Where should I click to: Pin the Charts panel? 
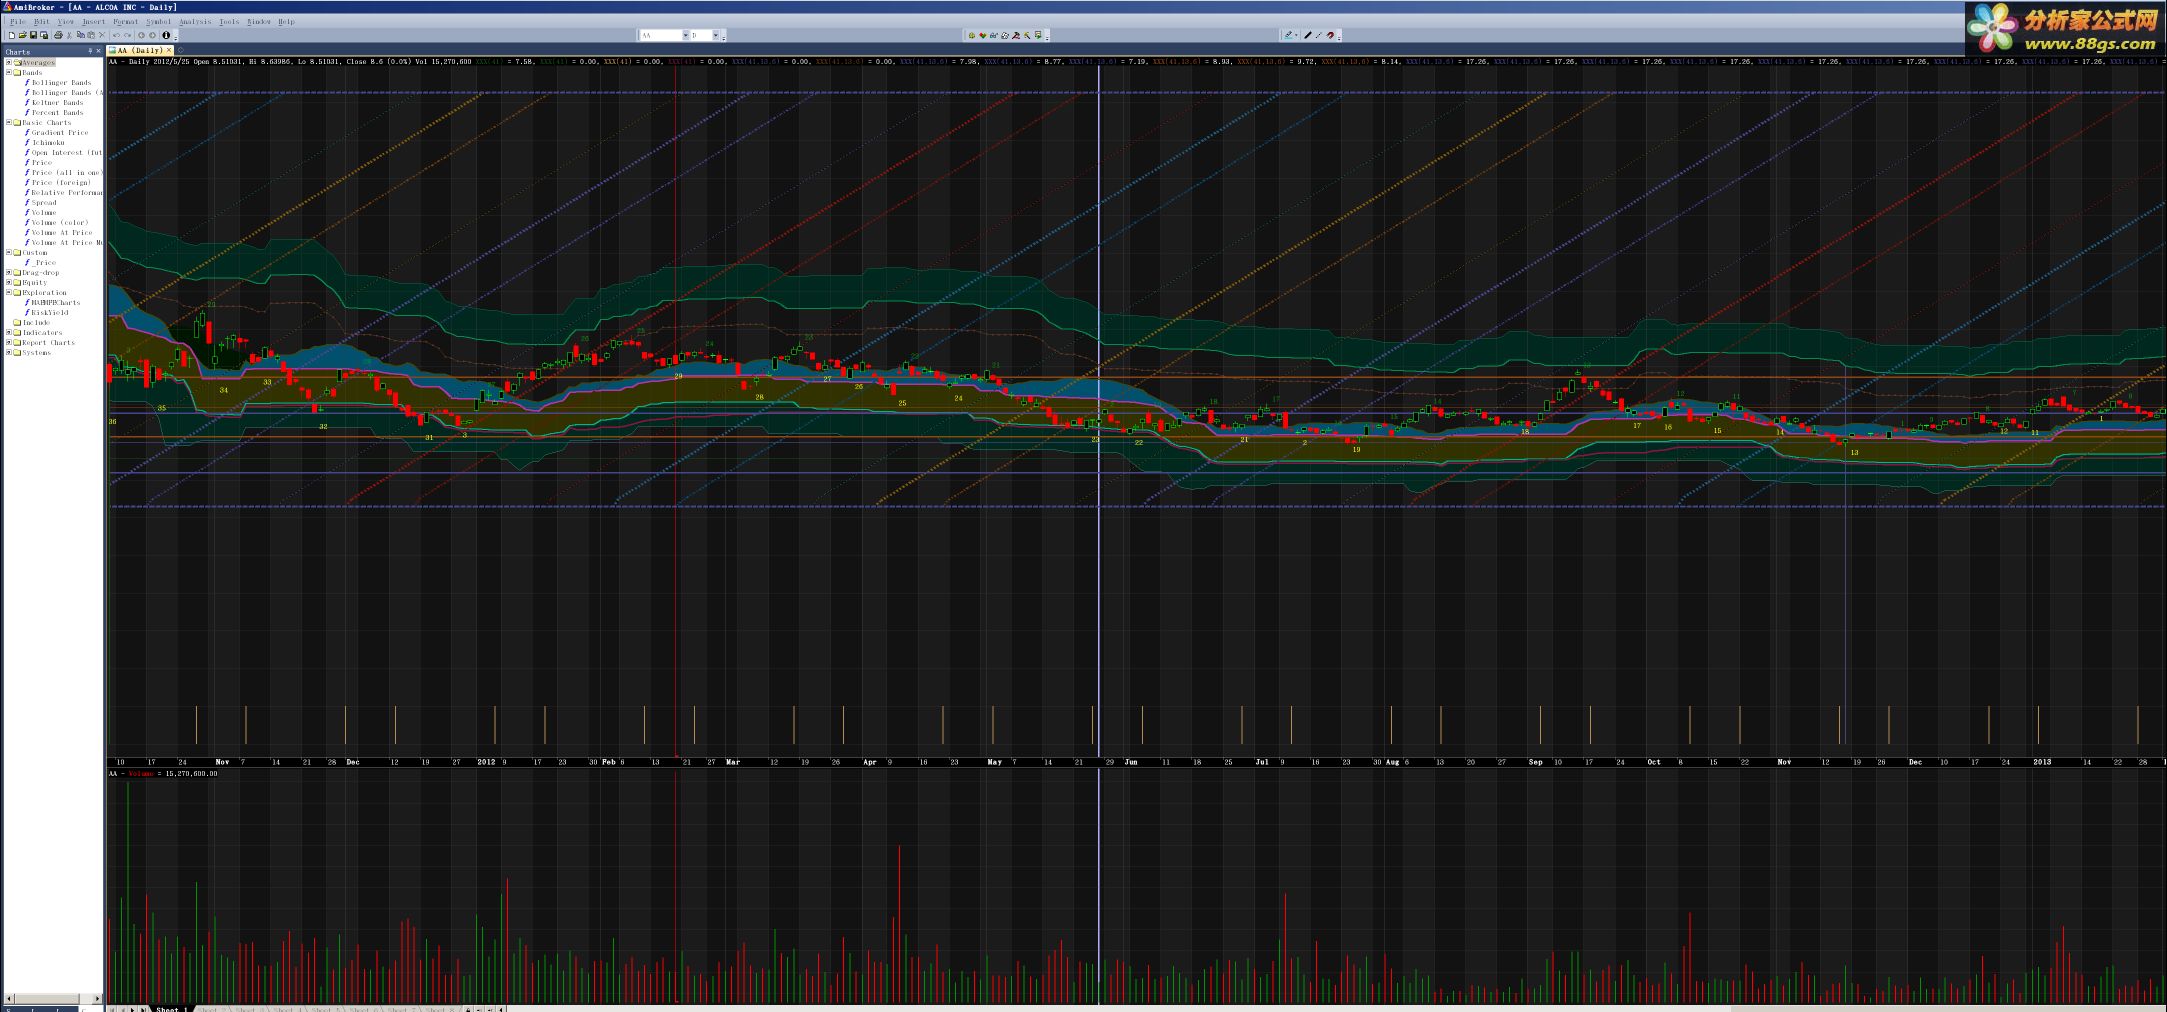[90, 51]
